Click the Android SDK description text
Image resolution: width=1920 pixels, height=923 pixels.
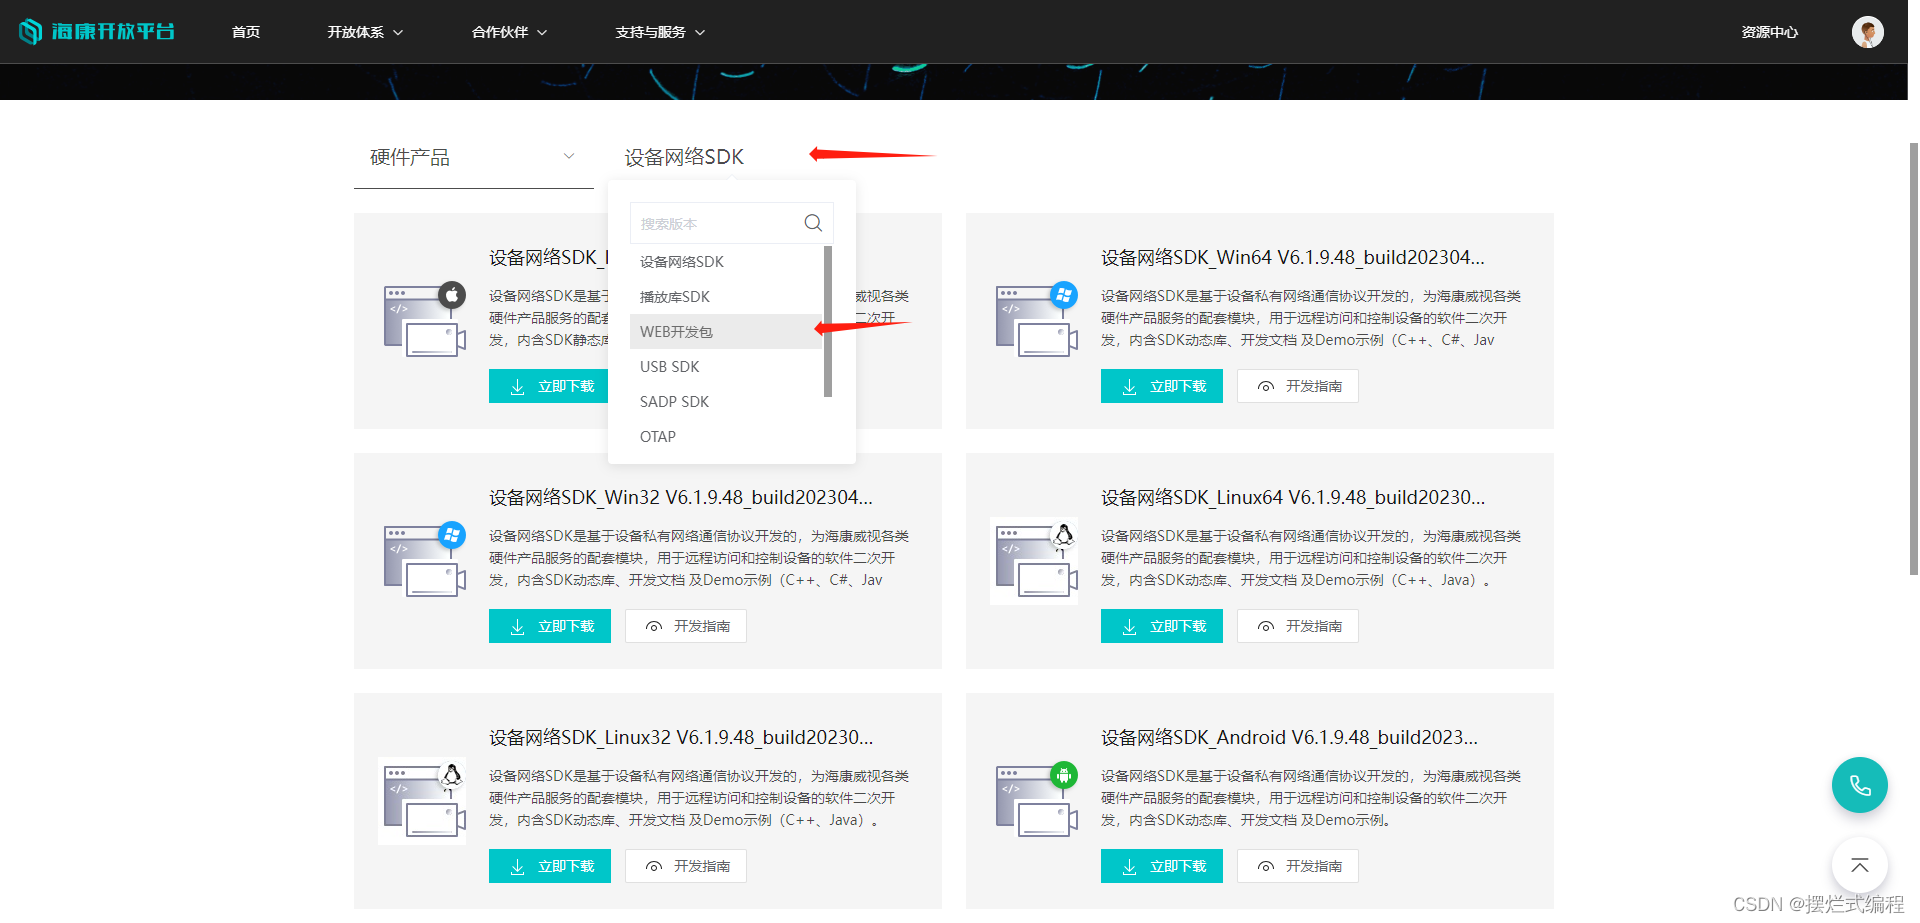[1311, 798]
